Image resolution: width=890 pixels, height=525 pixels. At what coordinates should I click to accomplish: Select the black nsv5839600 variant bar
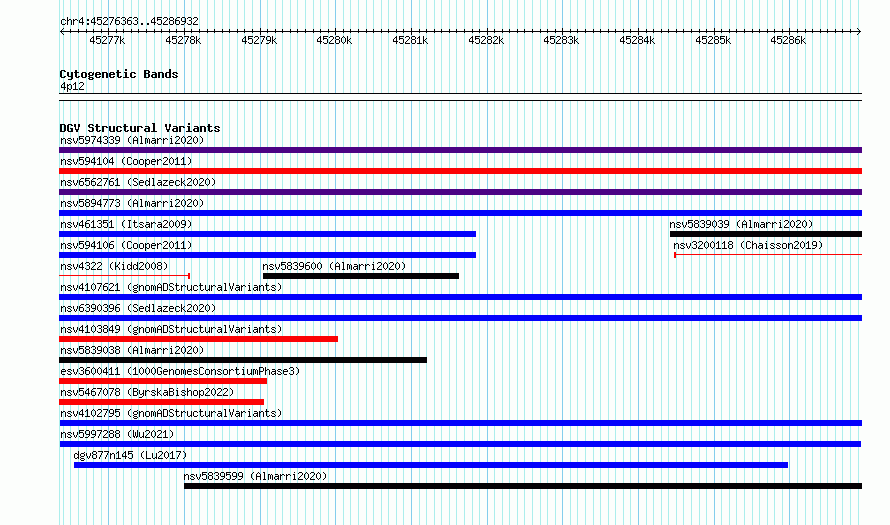[360, 276]
